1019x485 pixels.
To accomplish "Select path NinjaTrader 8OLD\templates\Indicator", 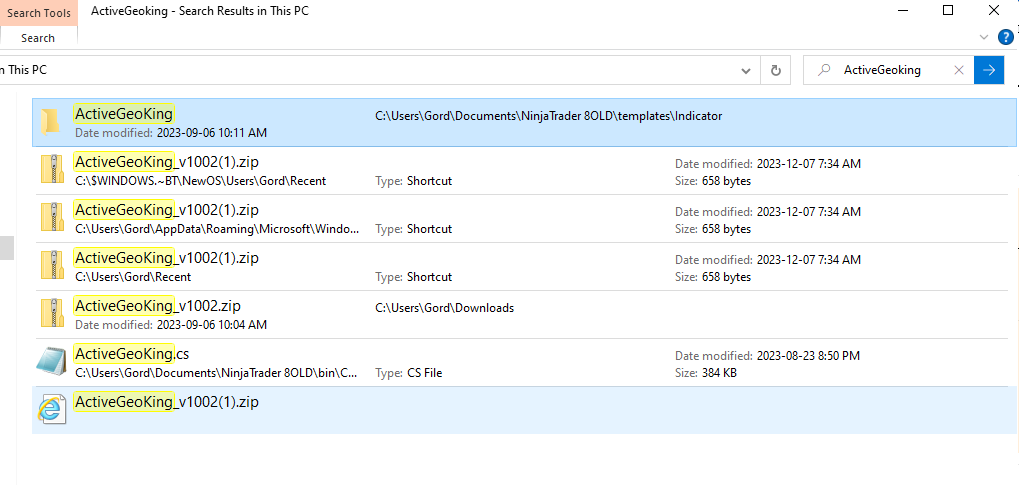I will click(548, 116).
